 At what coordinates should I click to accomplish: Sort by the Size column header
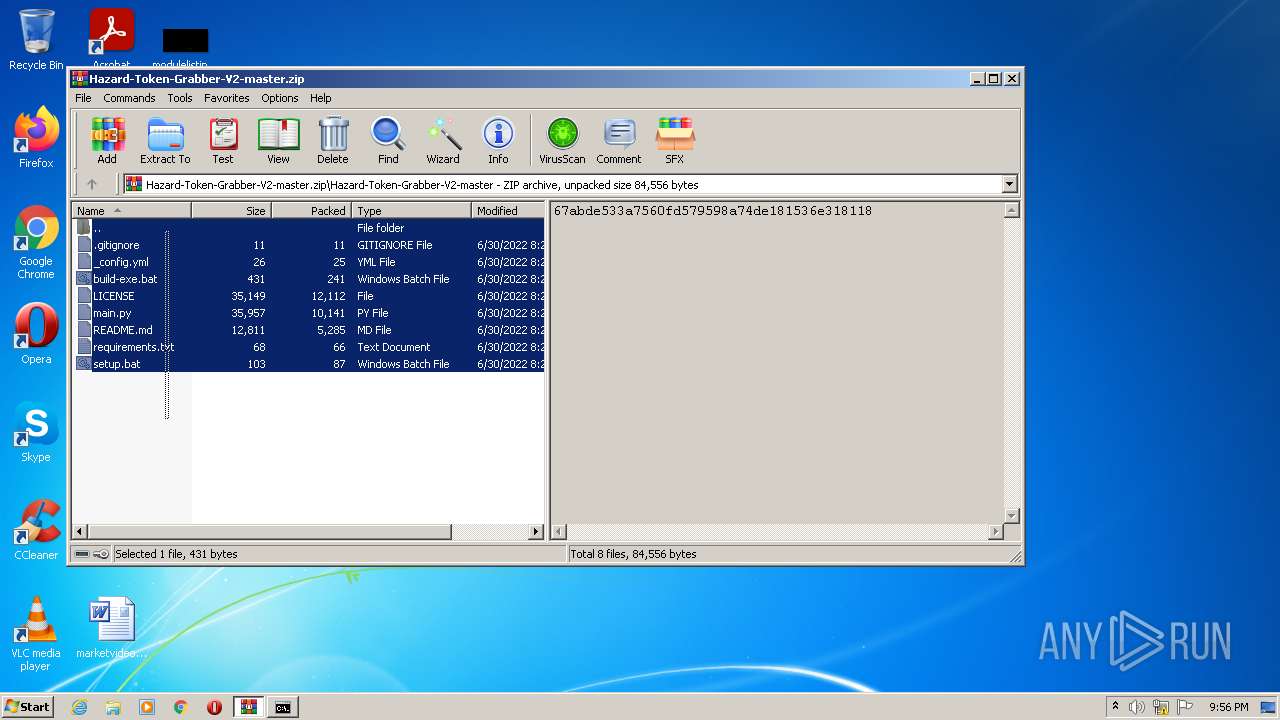coord(231,210)
